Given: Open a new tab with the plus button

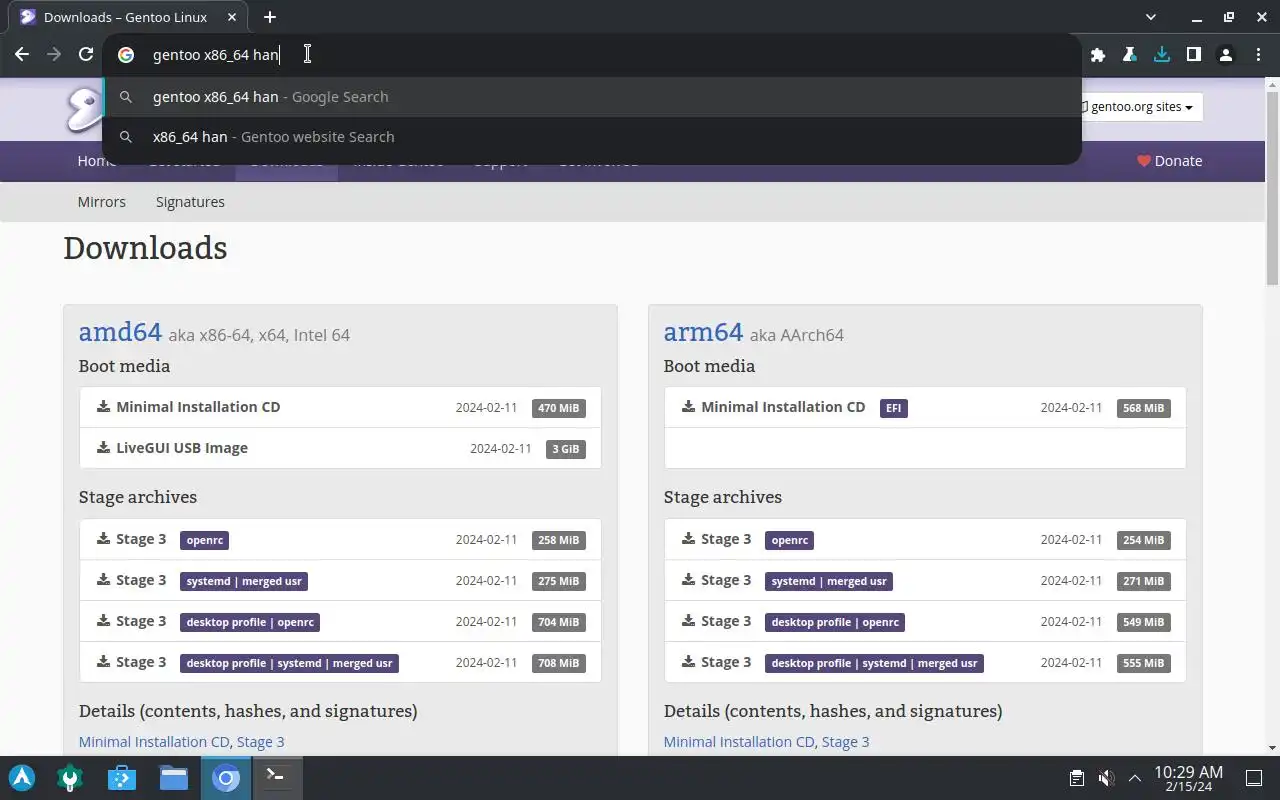Looking at the screenshot, I should point(270,17).
